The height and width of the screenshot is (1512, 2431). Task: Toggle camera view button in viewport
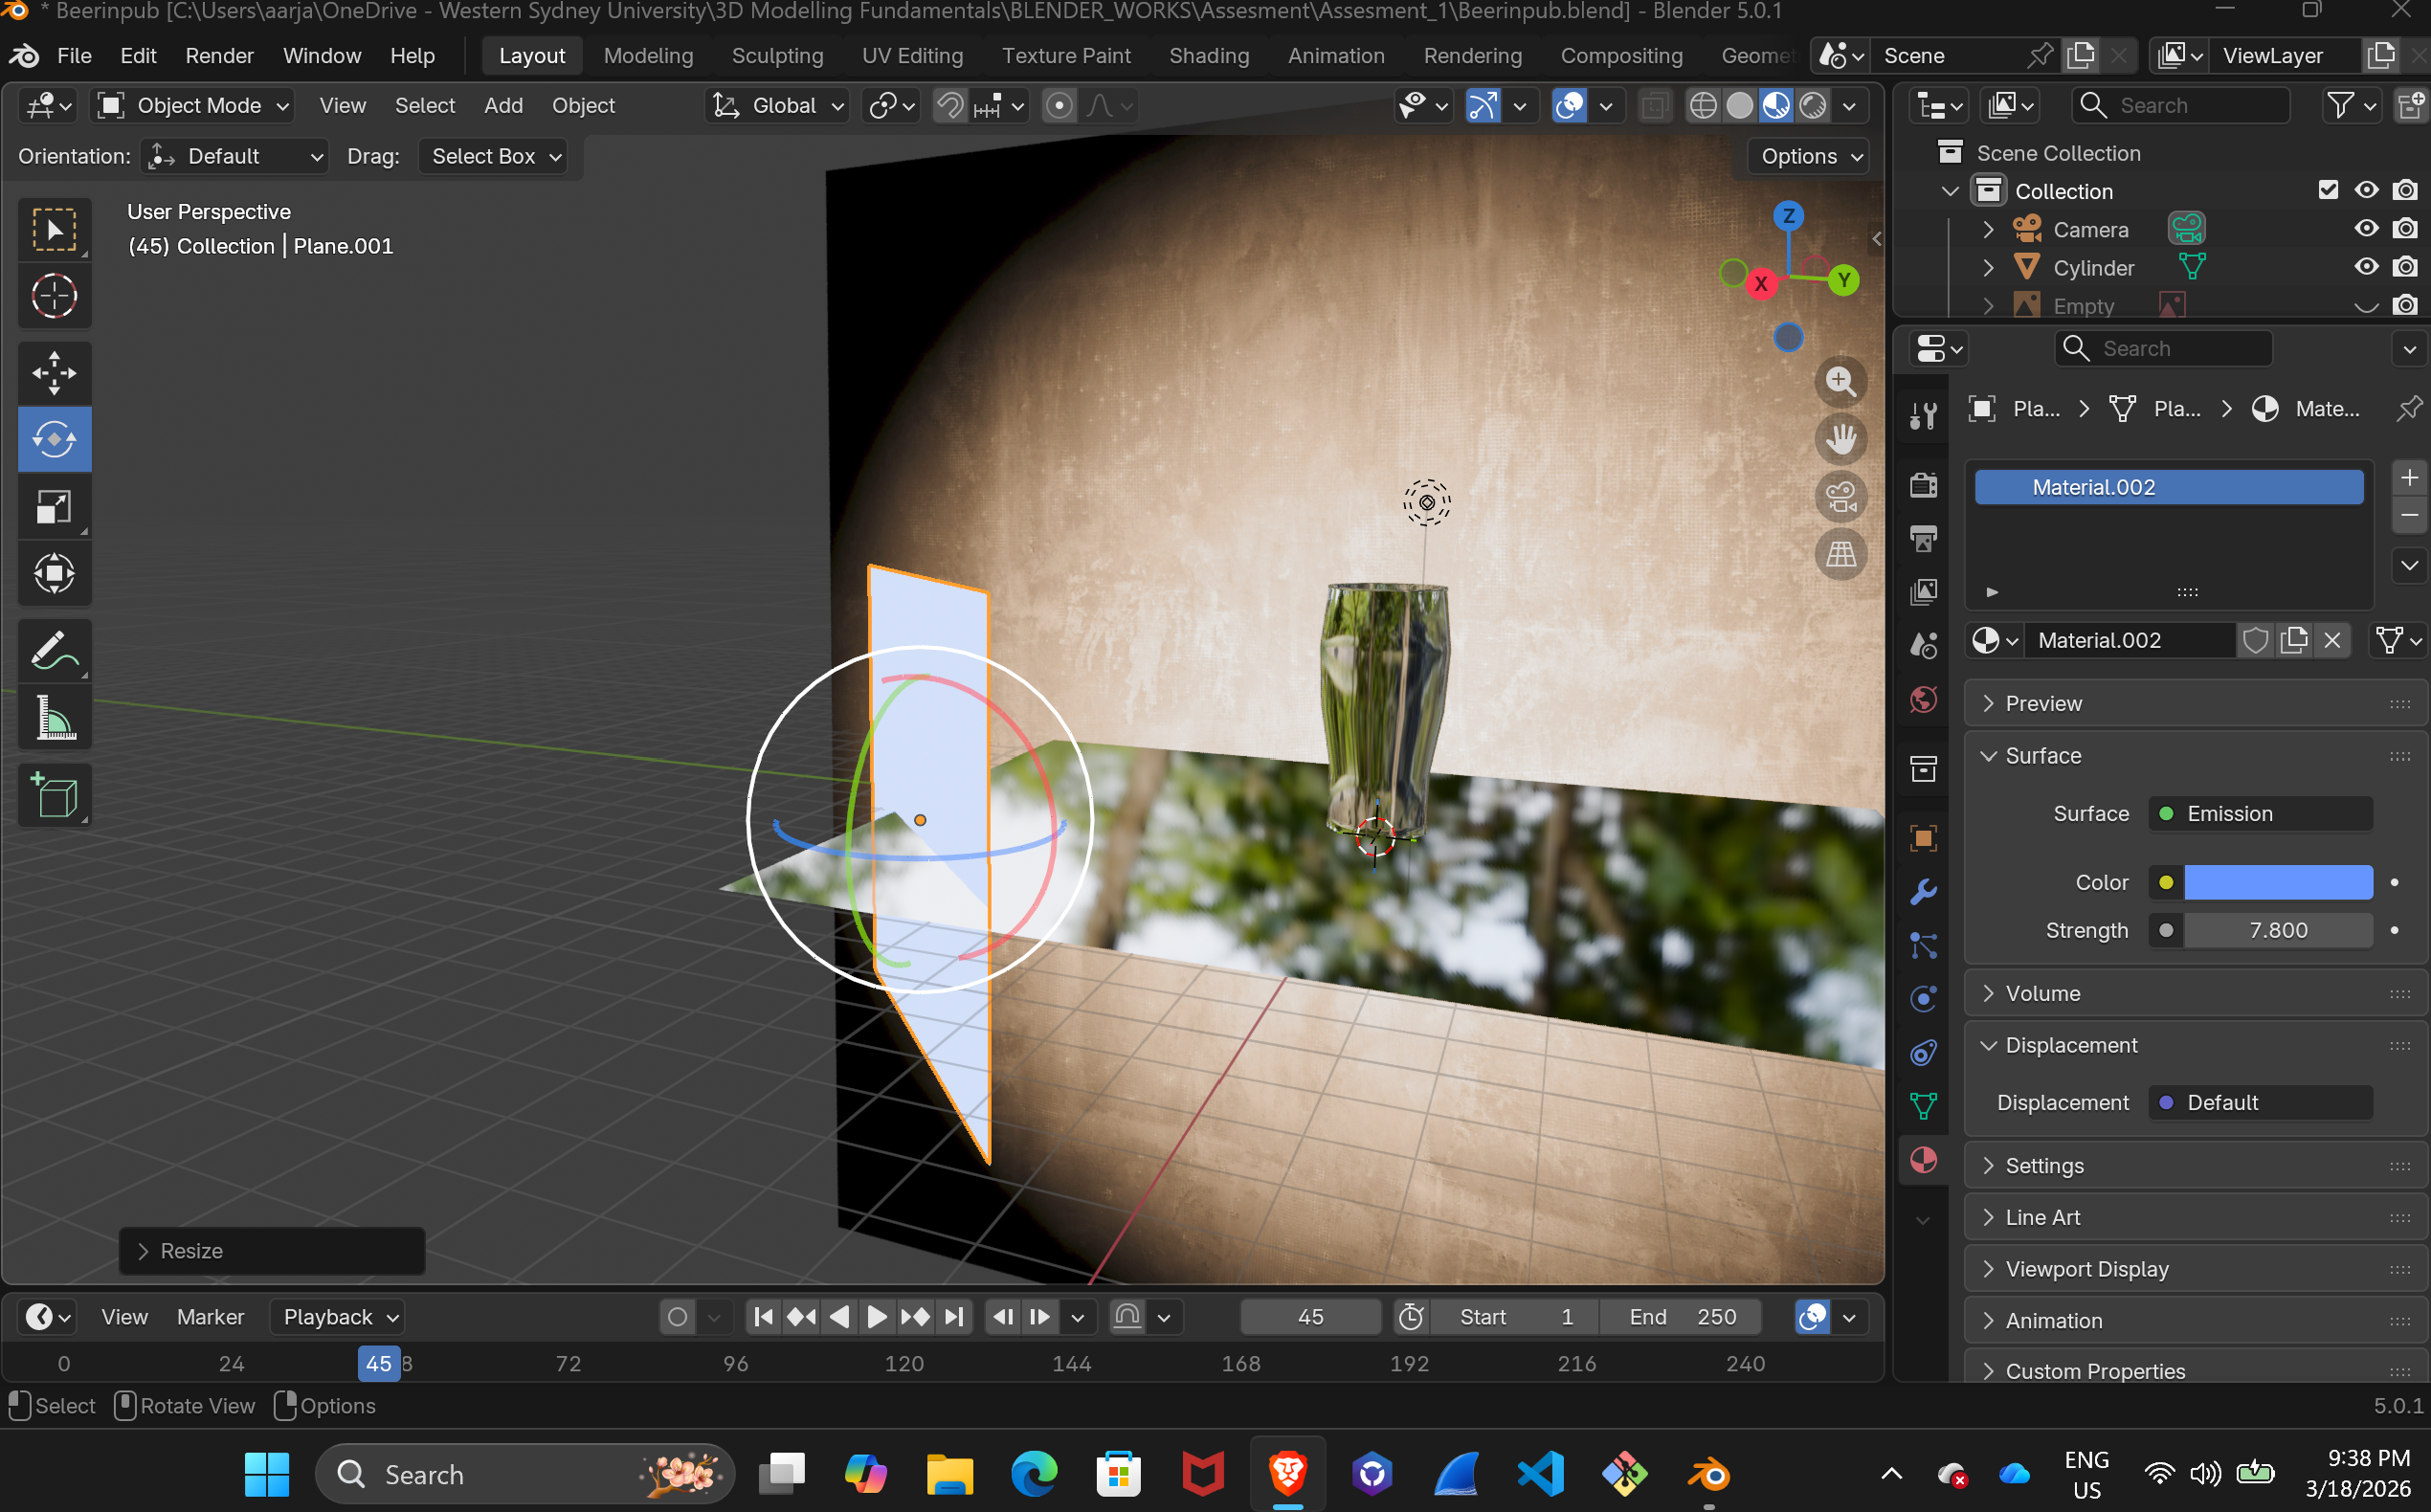click(1840, 497)
